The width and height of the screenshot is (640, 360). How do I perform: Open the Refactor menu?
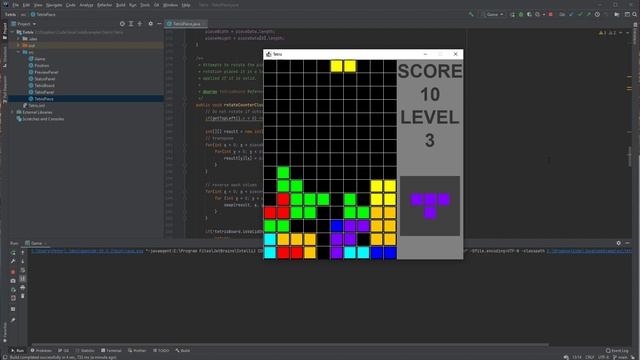[x=104, y=5]
